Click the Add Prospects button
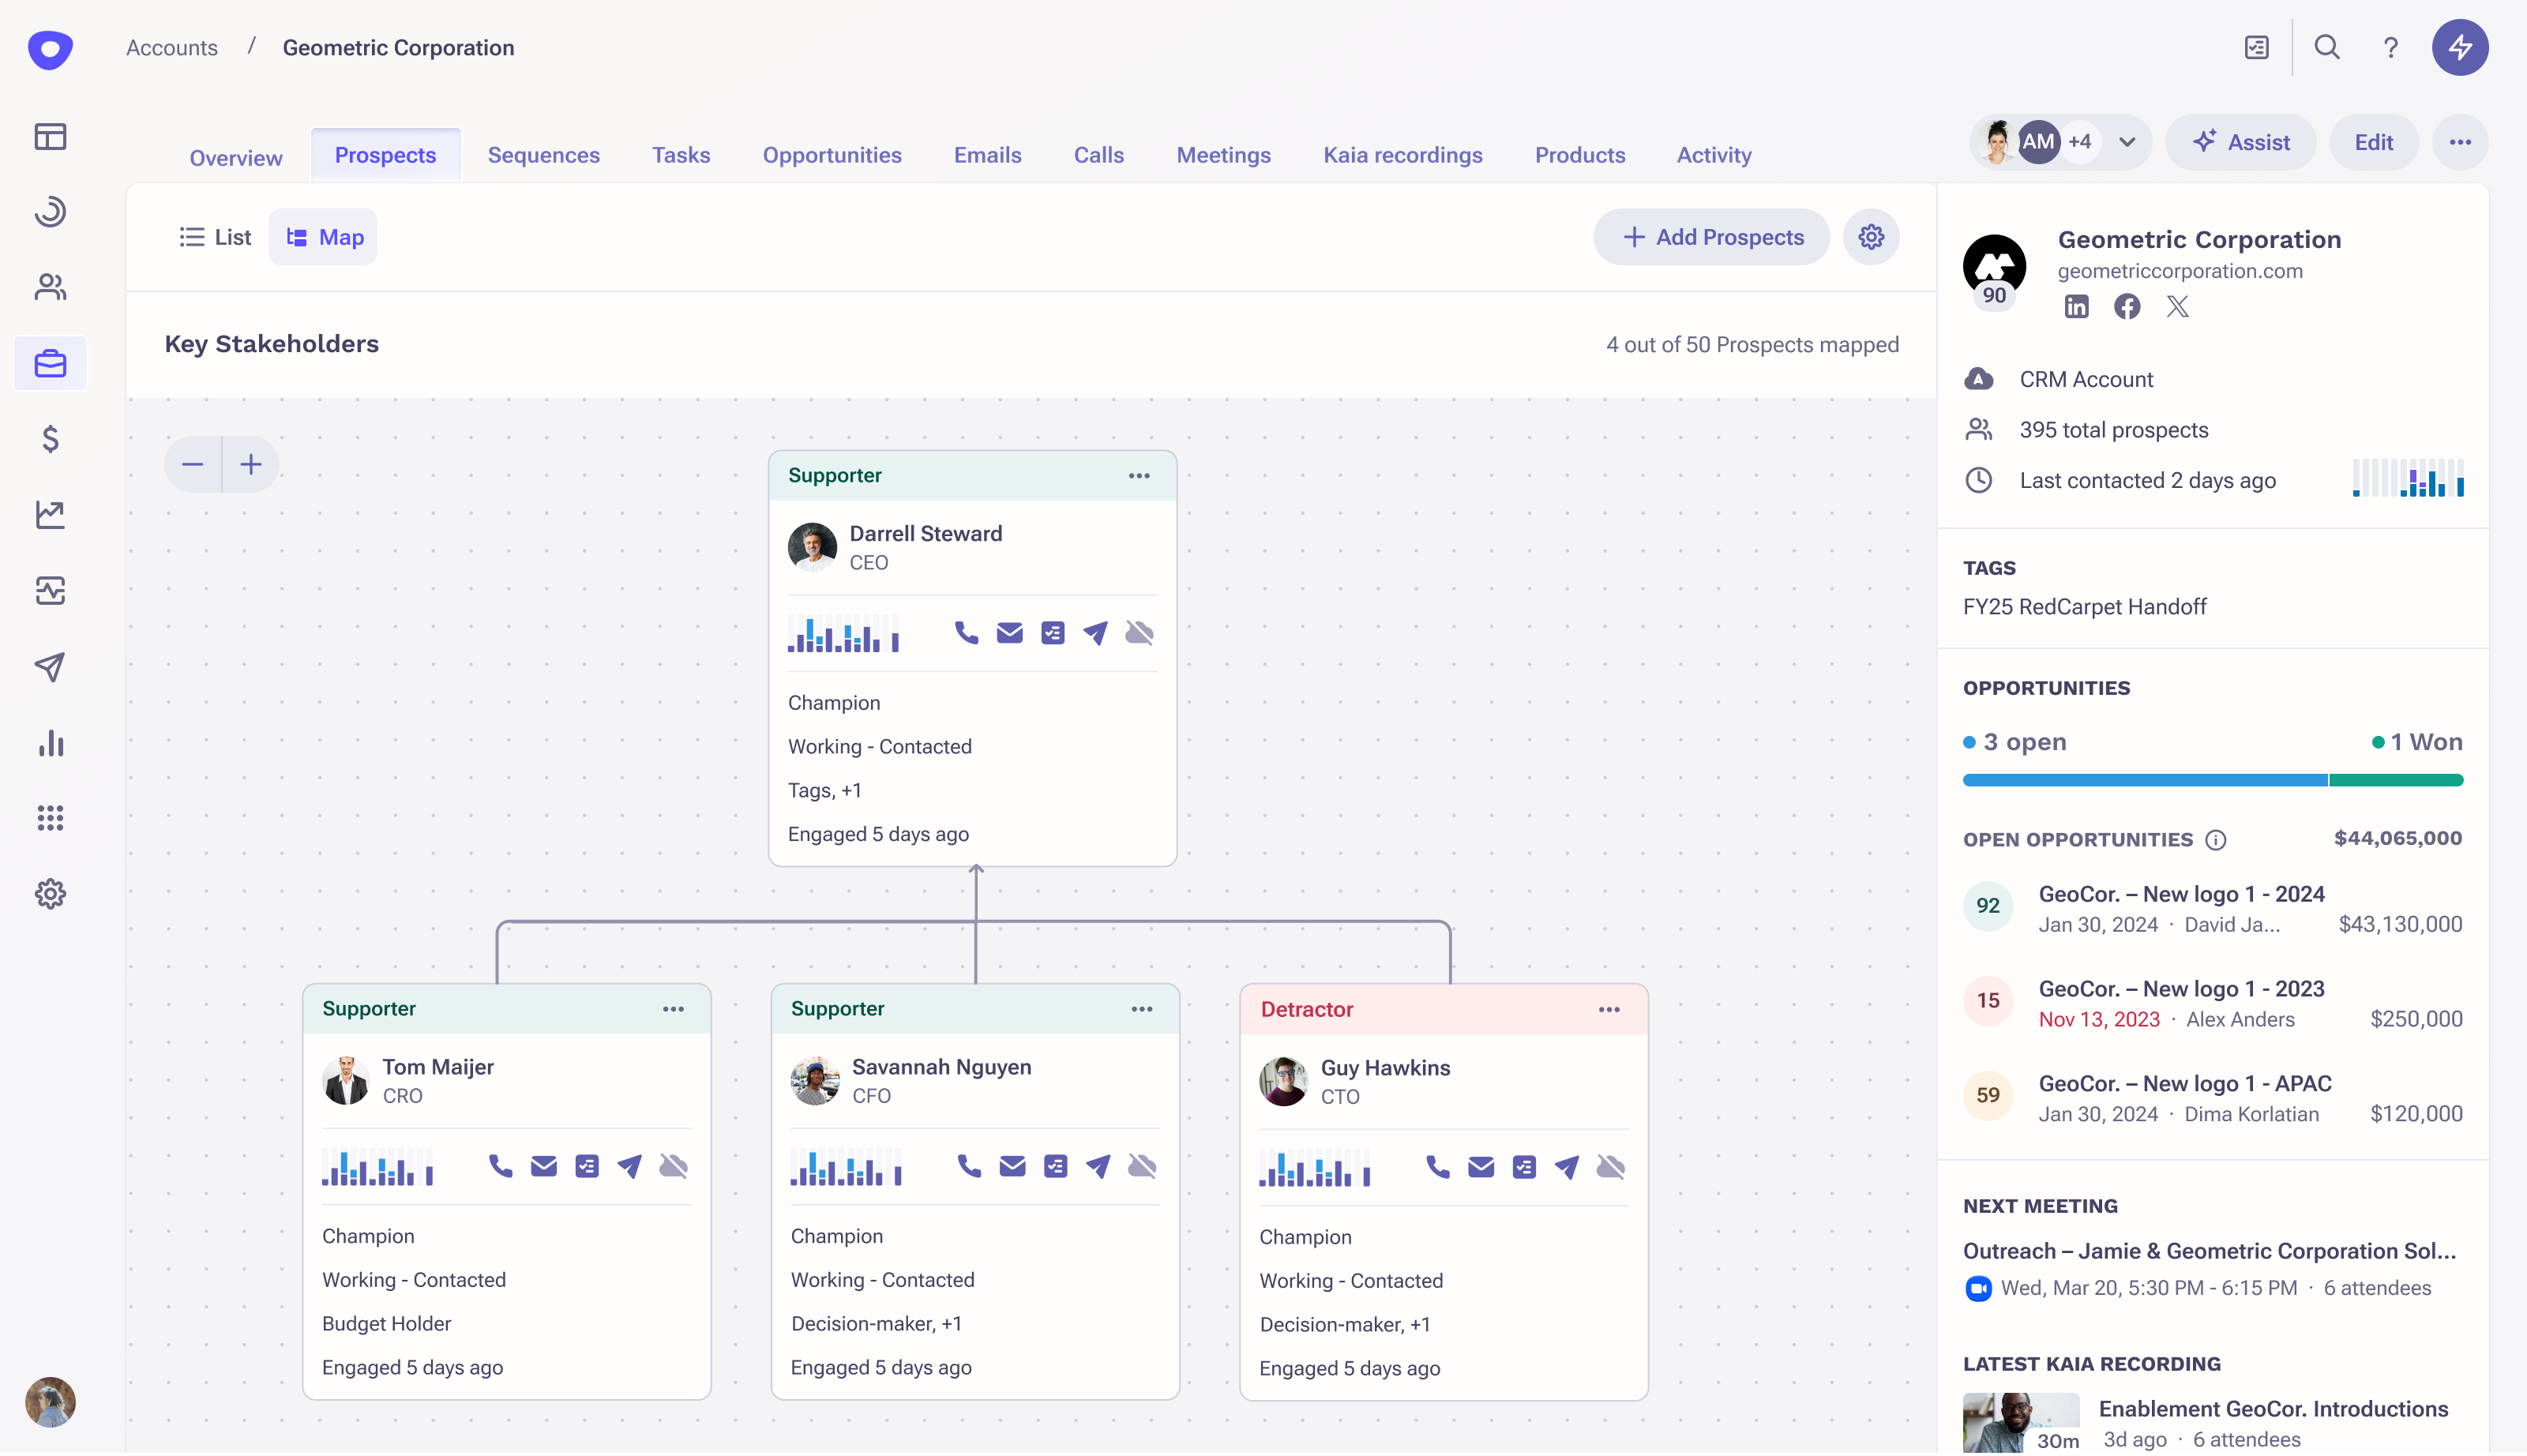The height and width of the screenshot is (1456, 2527). [x=1712, y=237]
